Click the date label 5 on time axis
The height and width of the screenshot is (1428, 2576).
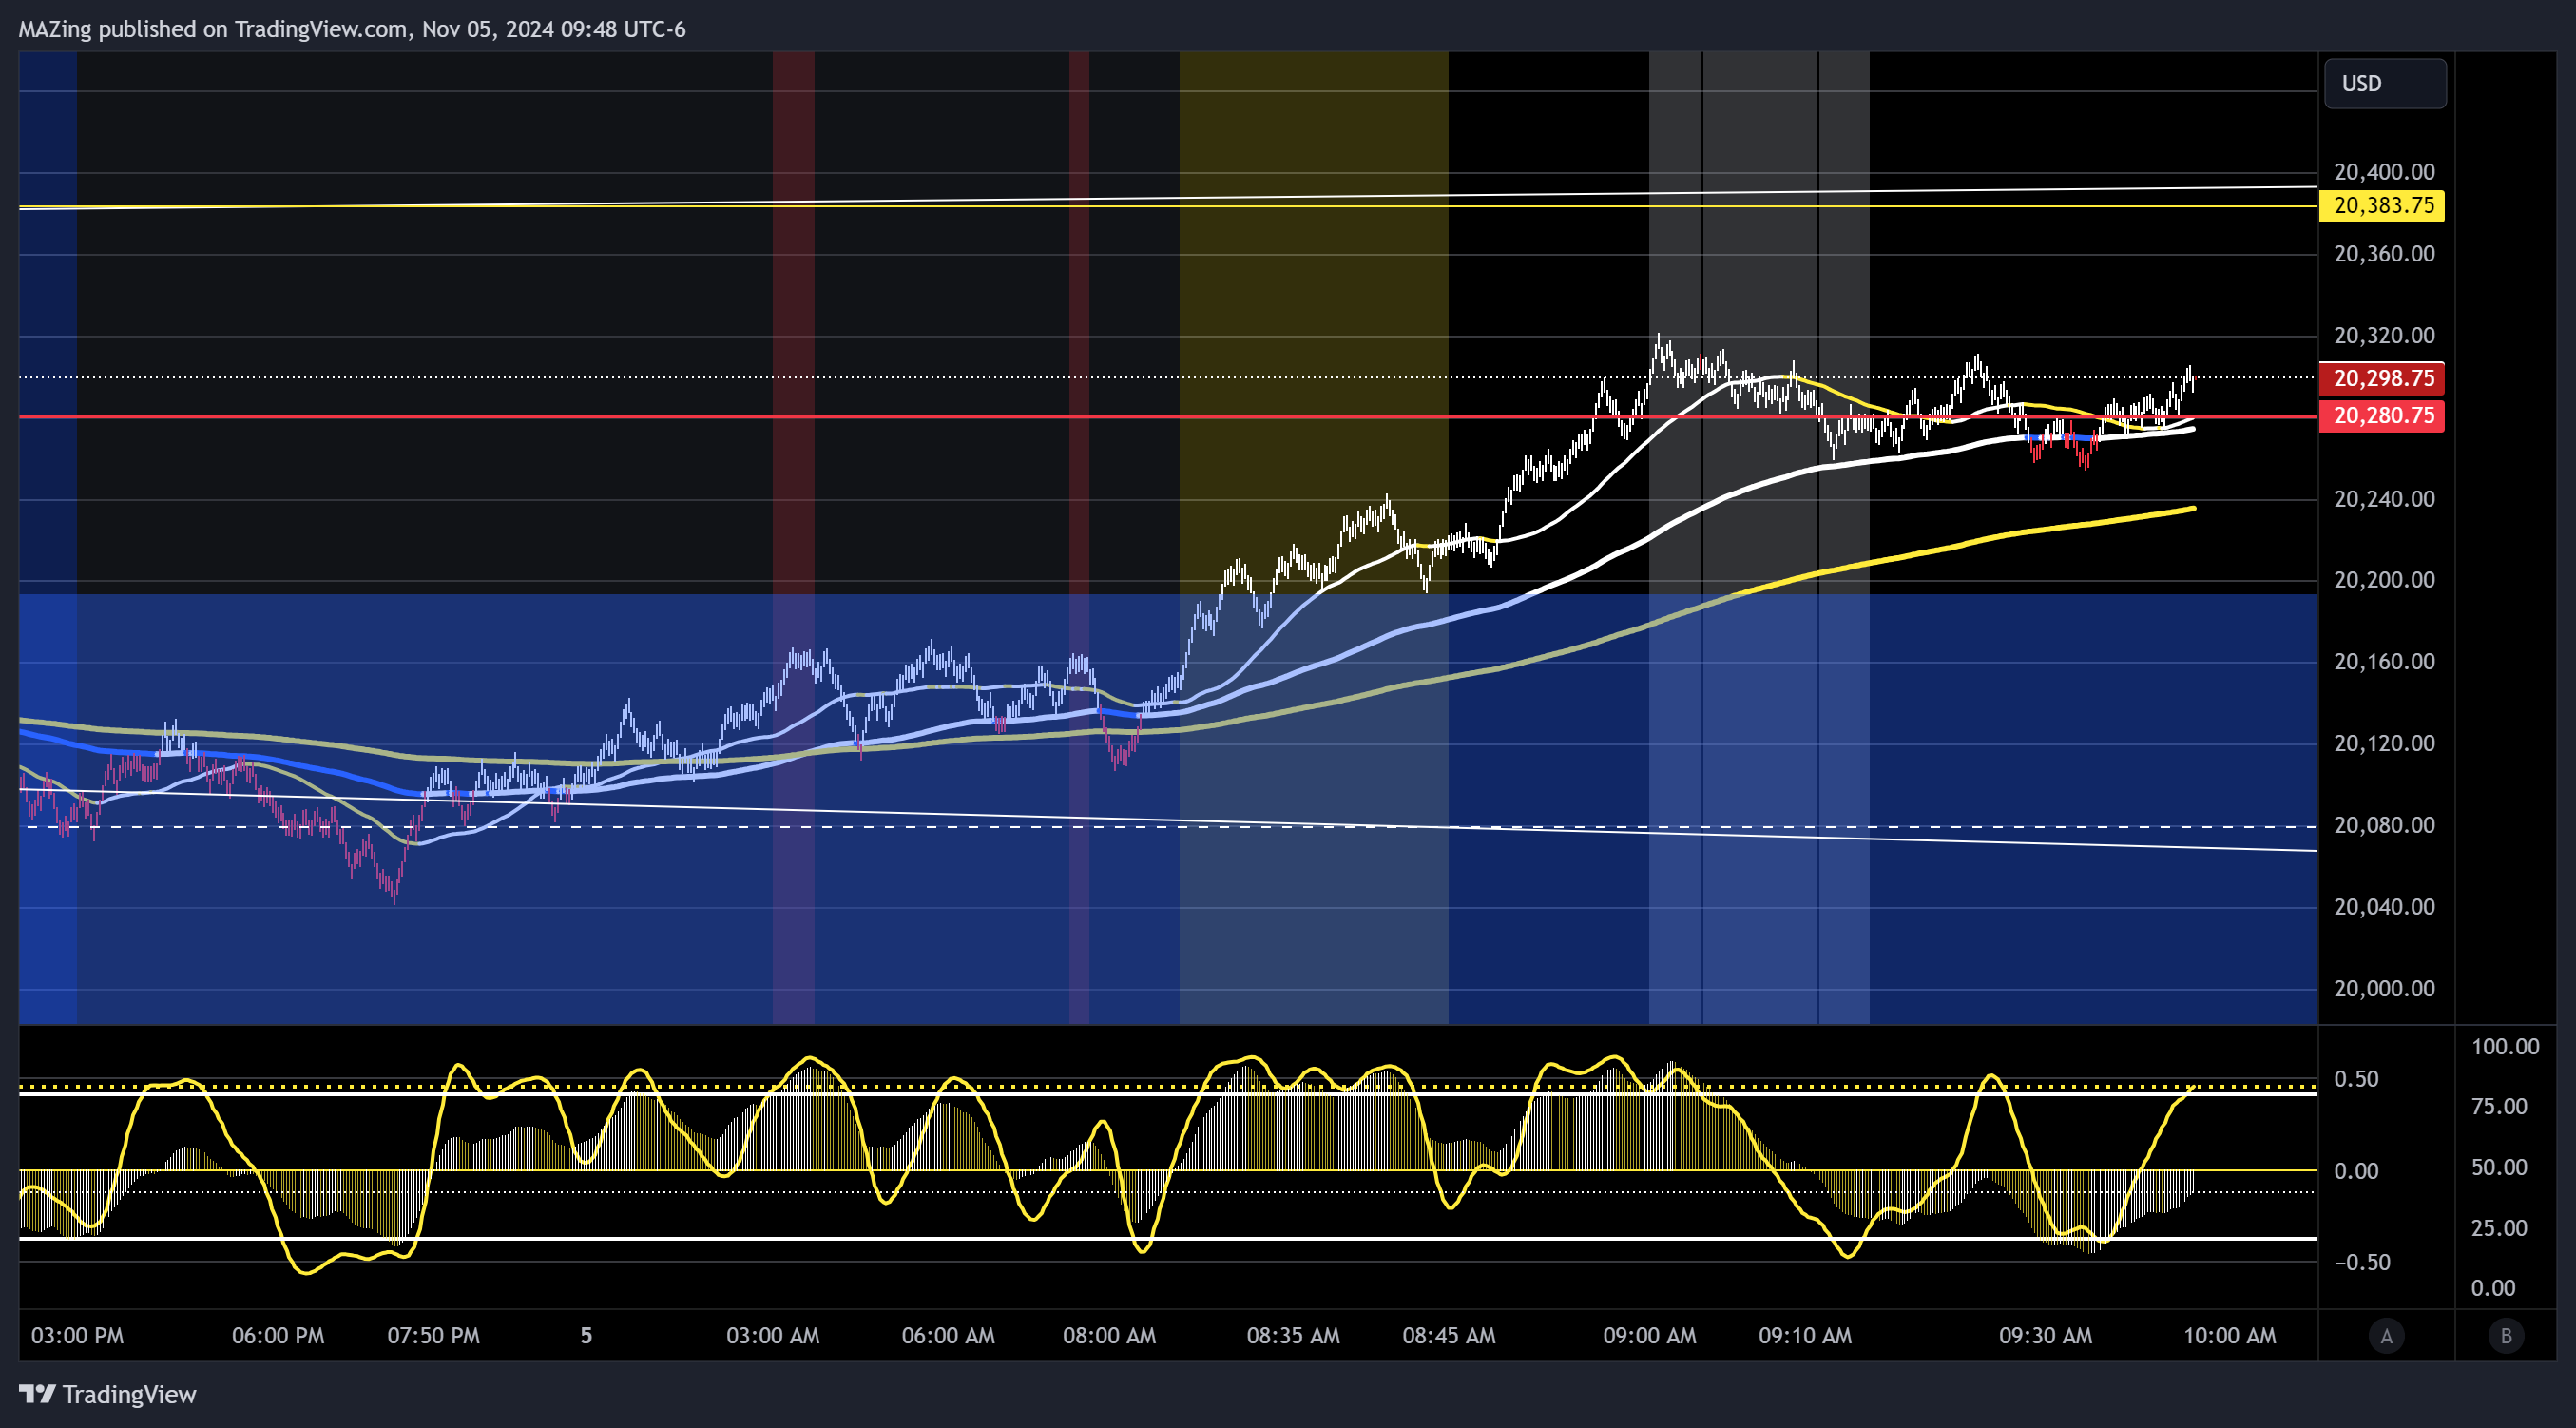586,1336
